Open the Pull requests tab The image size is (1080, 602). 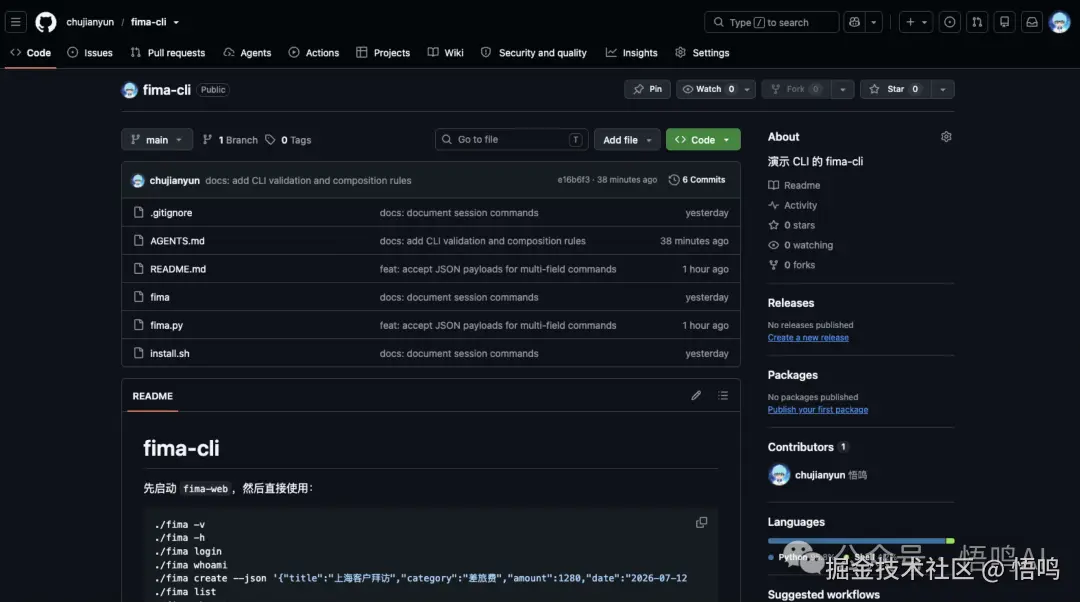167,52
